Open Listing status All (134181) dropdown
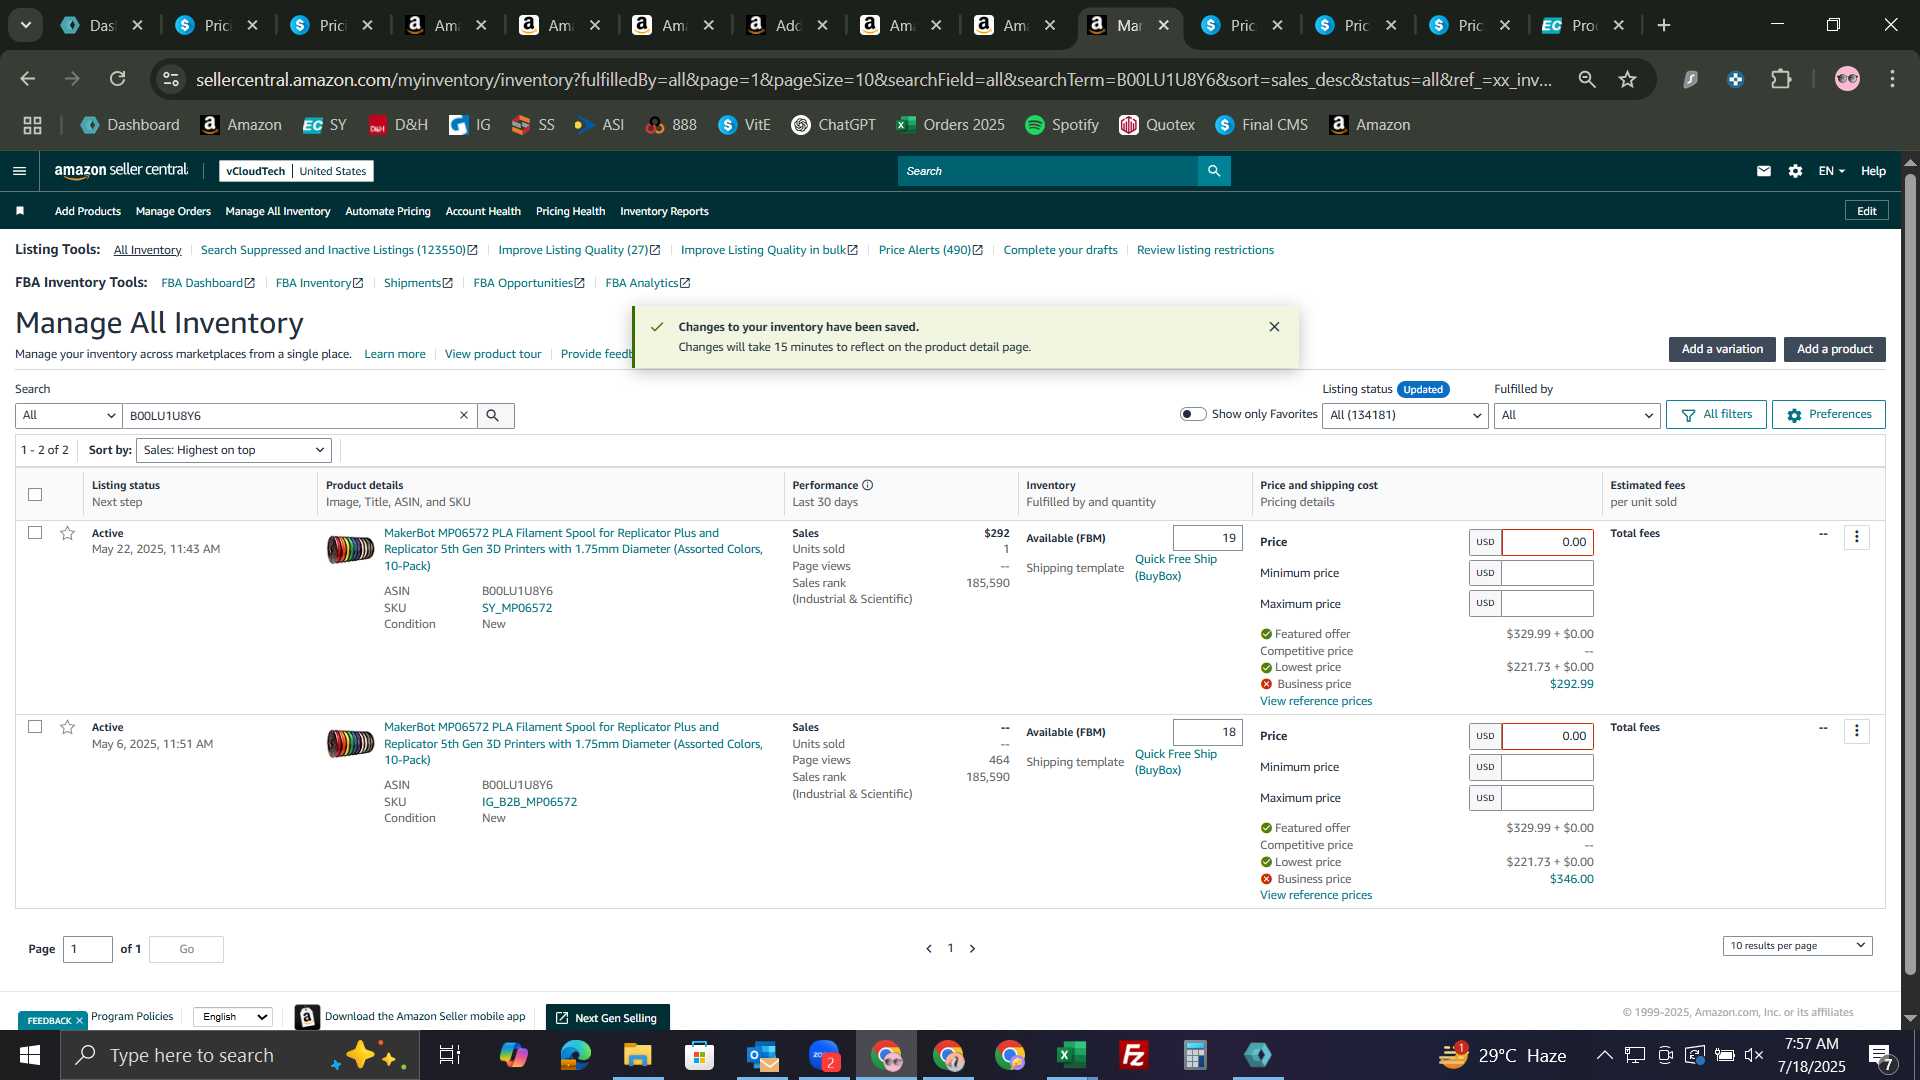Image resolution: width=1920 pixels, height=1080 pixels. [1405, 415]
